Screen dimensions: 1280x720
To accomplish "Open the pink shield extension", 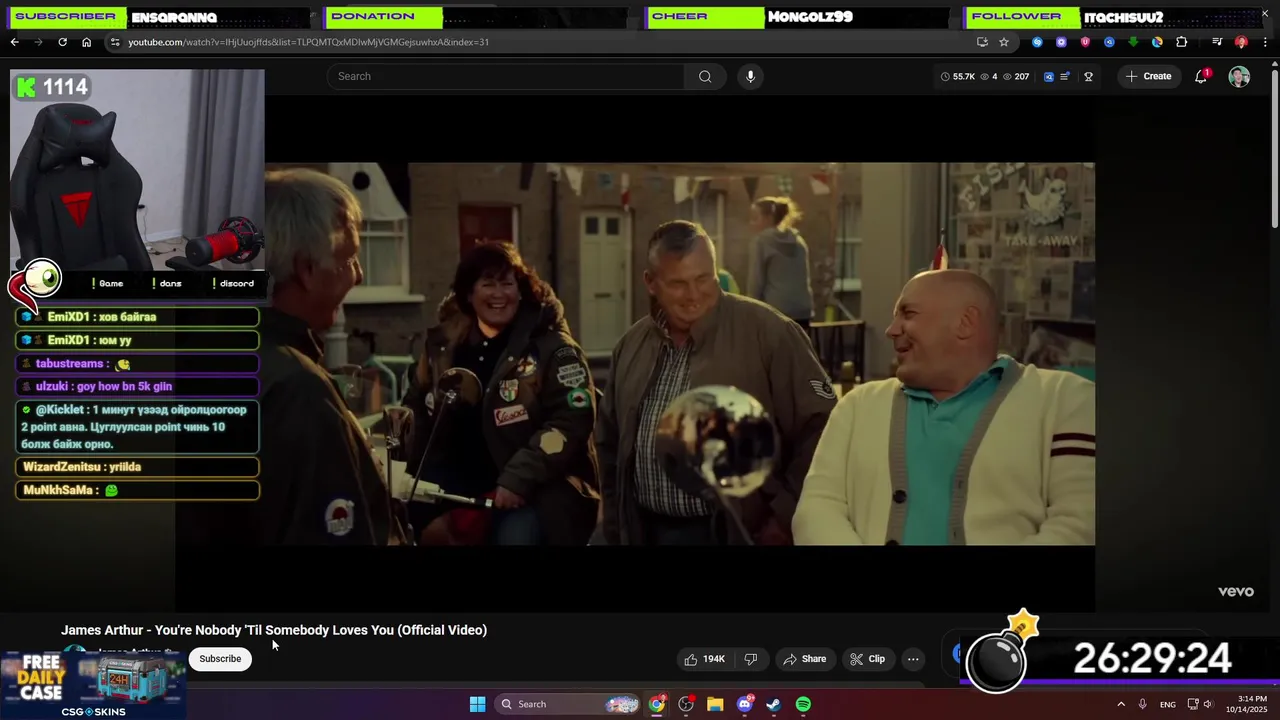I will tap(1085, 42).
